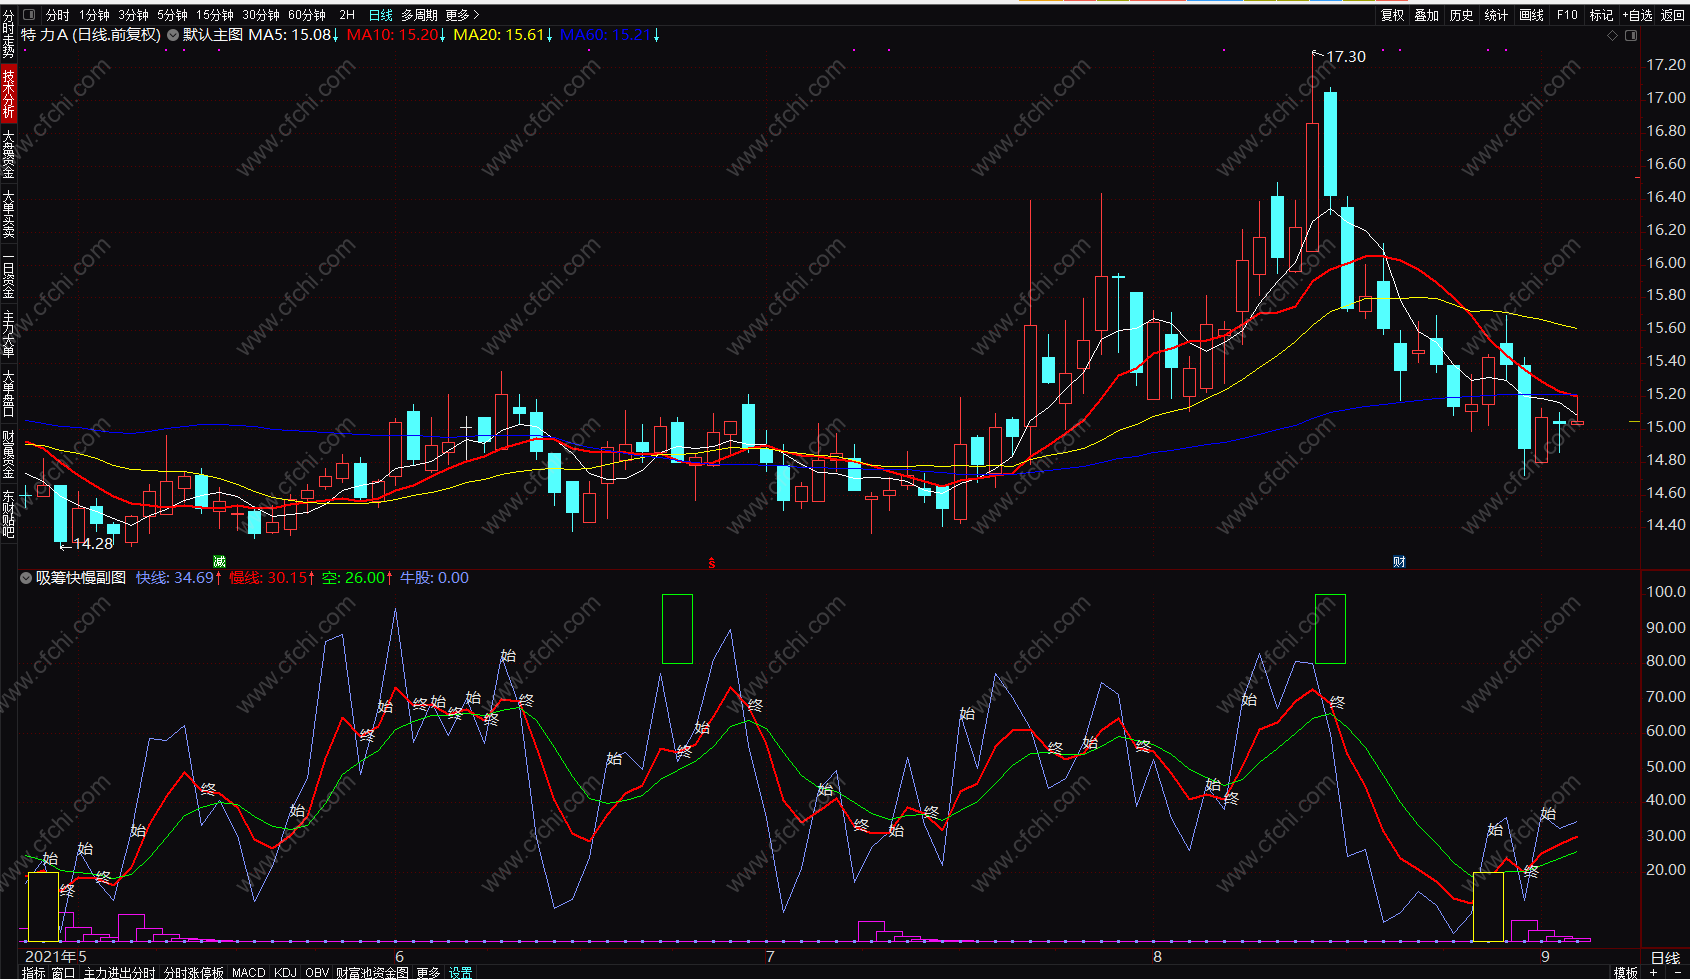The image size is (1690, 979).
Task: Toggle the left panel layout icon
Action: point(28,15)
